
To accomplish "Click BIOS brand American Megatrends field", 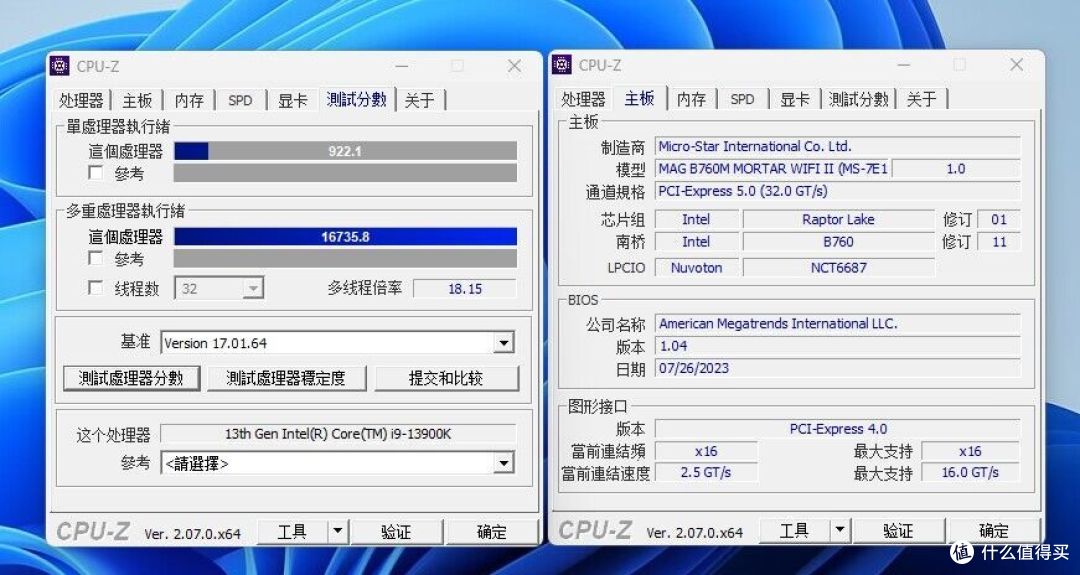I will pos(837,324).
